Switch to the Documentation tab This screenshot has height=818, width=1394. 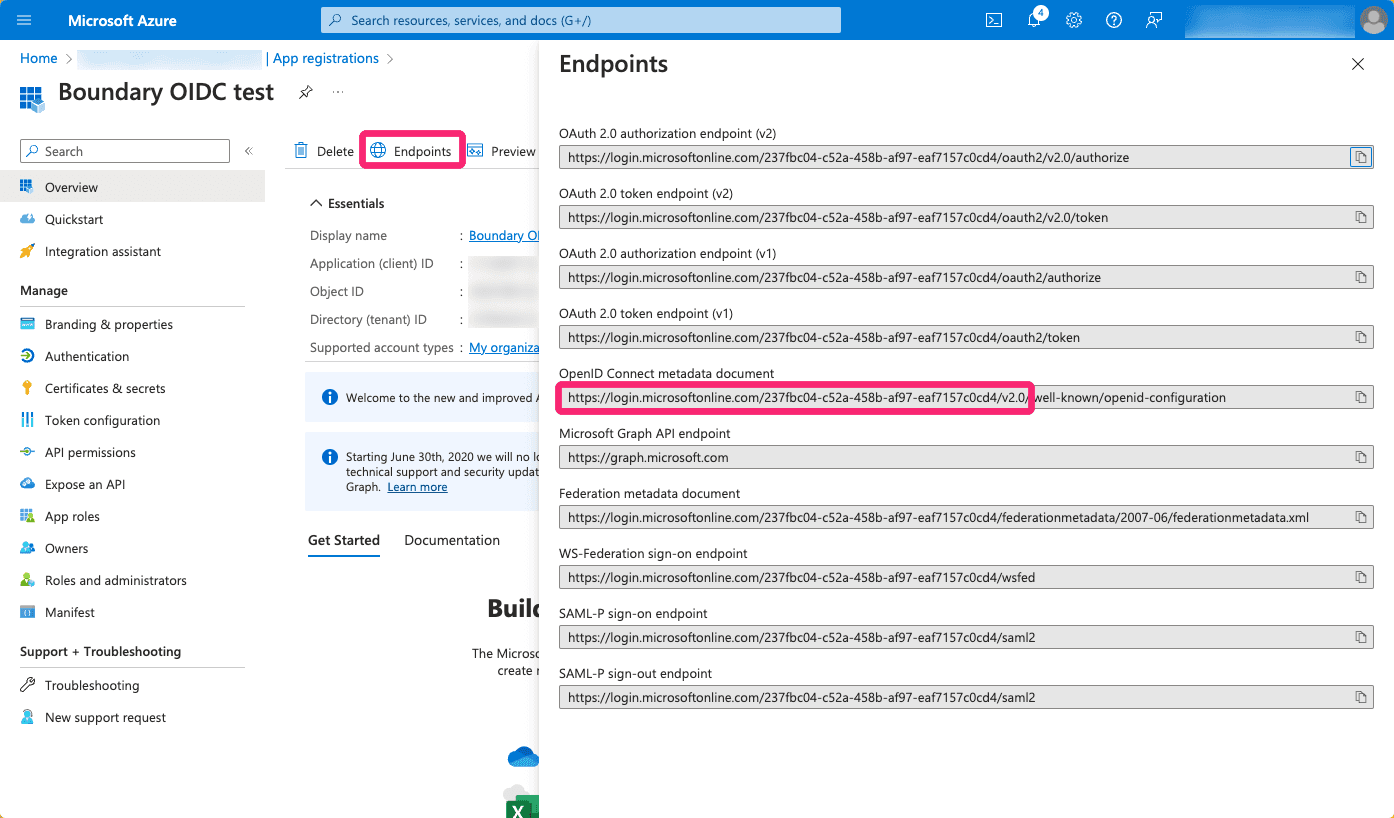coord(452,540)
